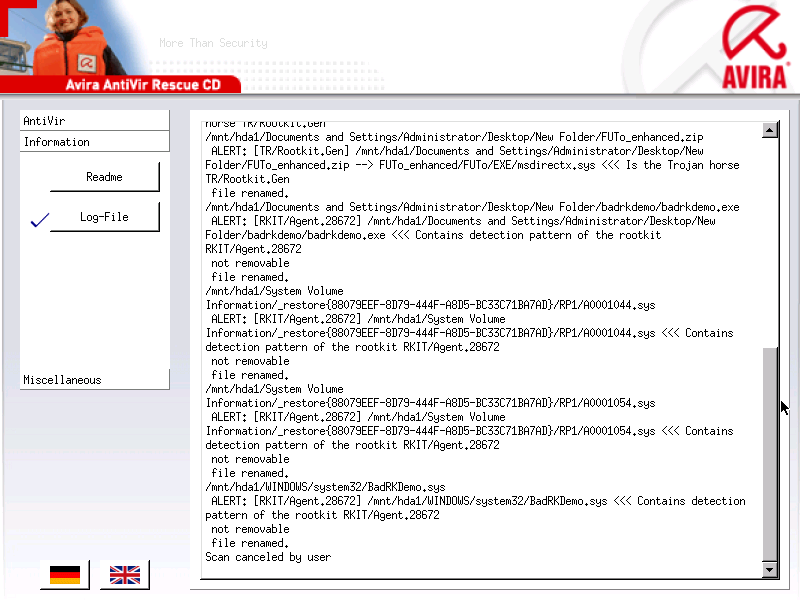The width and height of the screenshot is (800, 600).
Task: Click the BadRKDemo.sys path line
Action: click(x=325, y=487)
